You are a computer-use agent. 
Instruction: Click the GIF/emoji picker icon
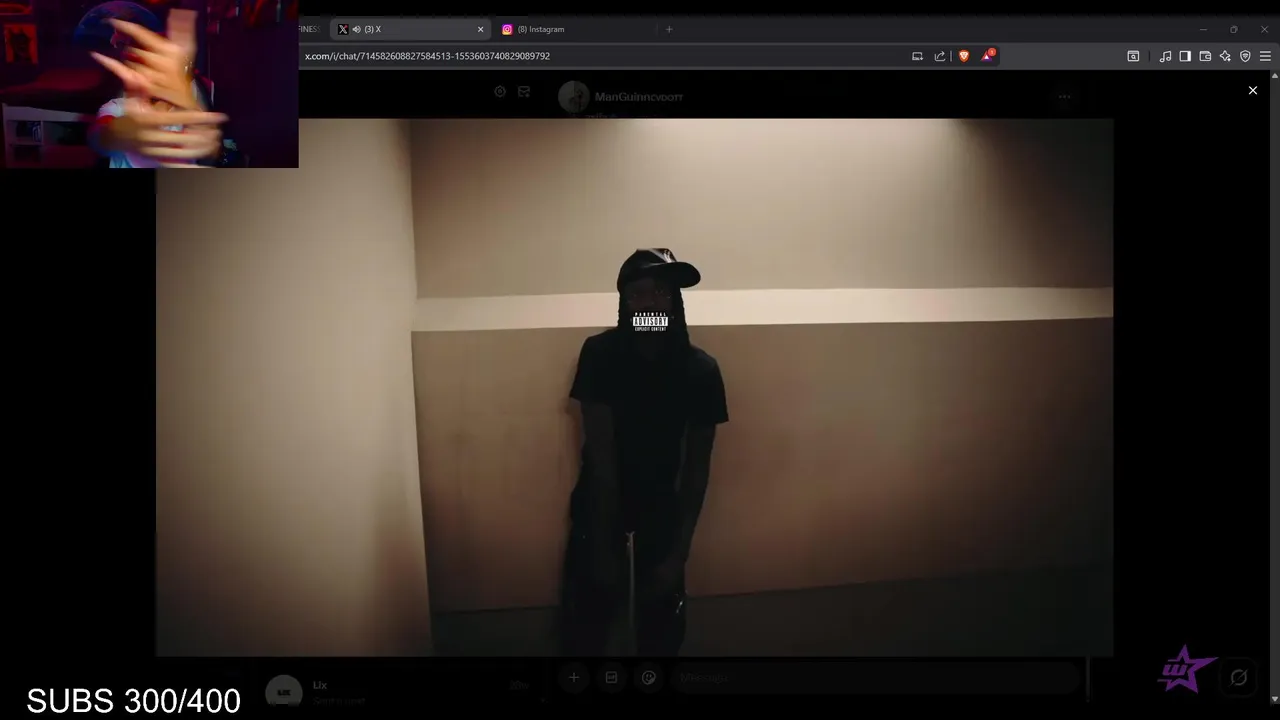click(649, 677)
